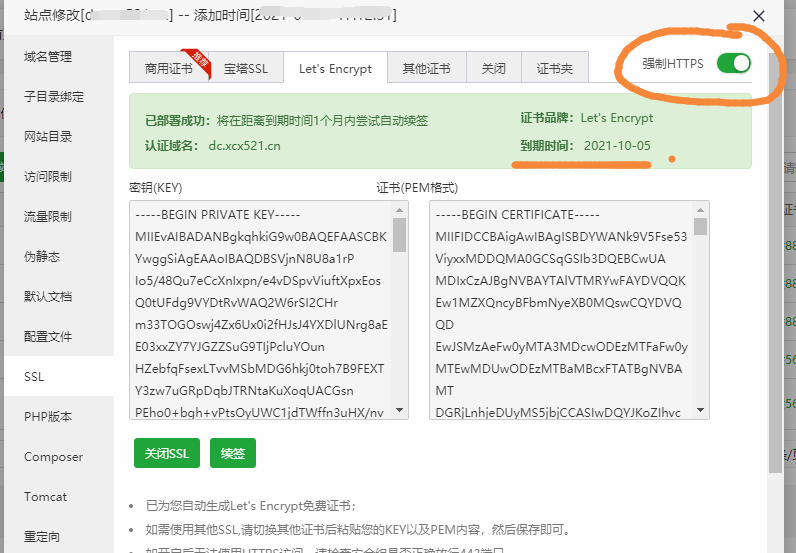Image resolution: width=796 pixels, height=553 pixels.
Task: Toggle the 强制HTTPS switch
Action: point(734,63)
